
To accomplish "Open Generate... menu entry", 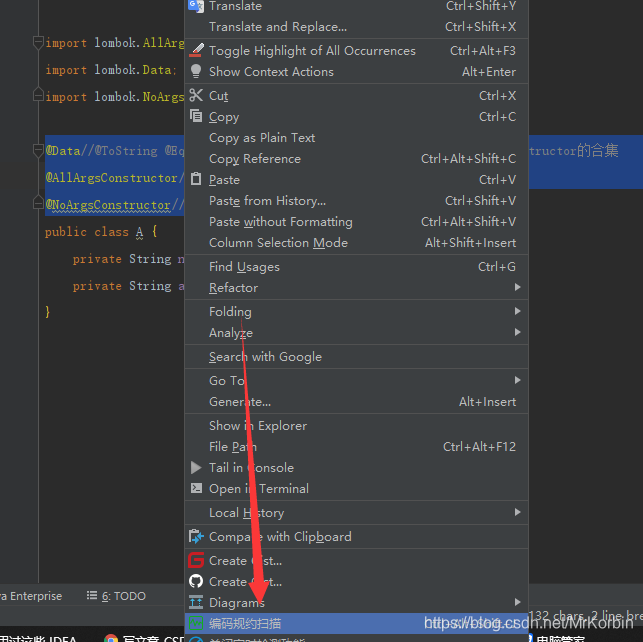I will click(356, 401).
